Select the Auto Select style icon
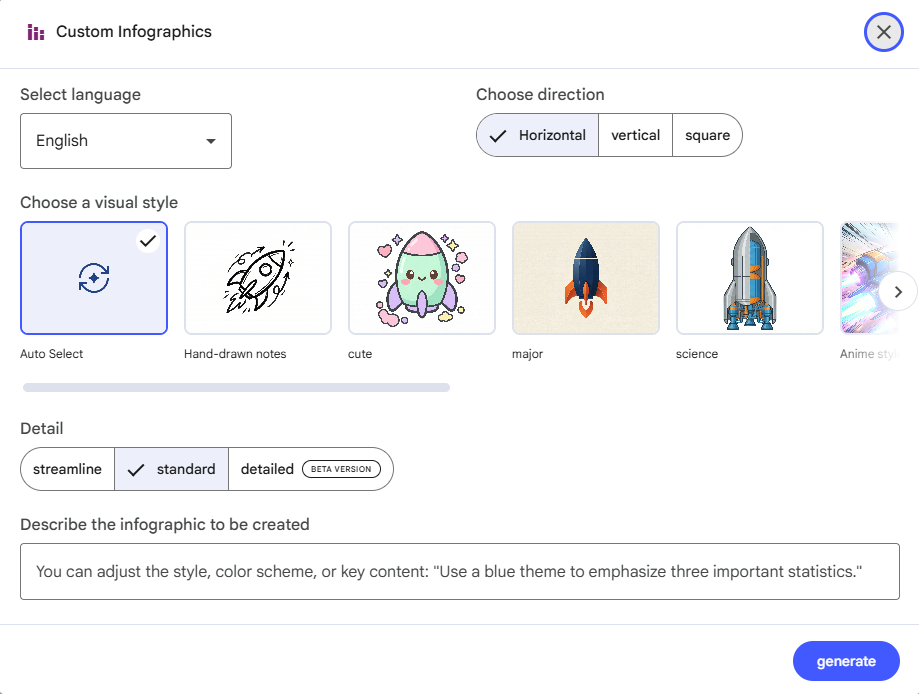 pos(94,278)
